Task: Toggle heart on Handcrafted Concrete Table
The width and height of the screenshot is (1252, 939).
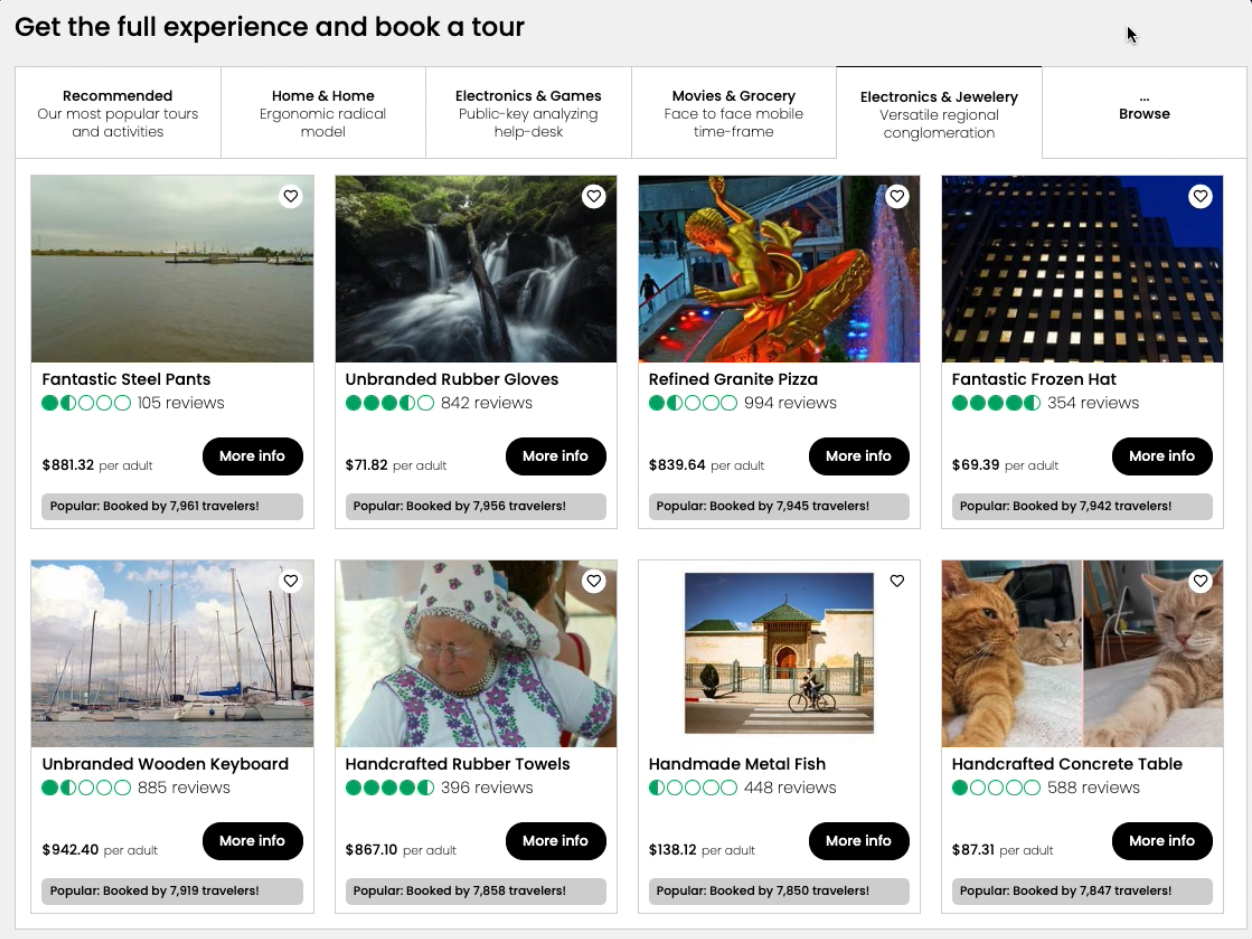Action: (x=1200, y=581)
